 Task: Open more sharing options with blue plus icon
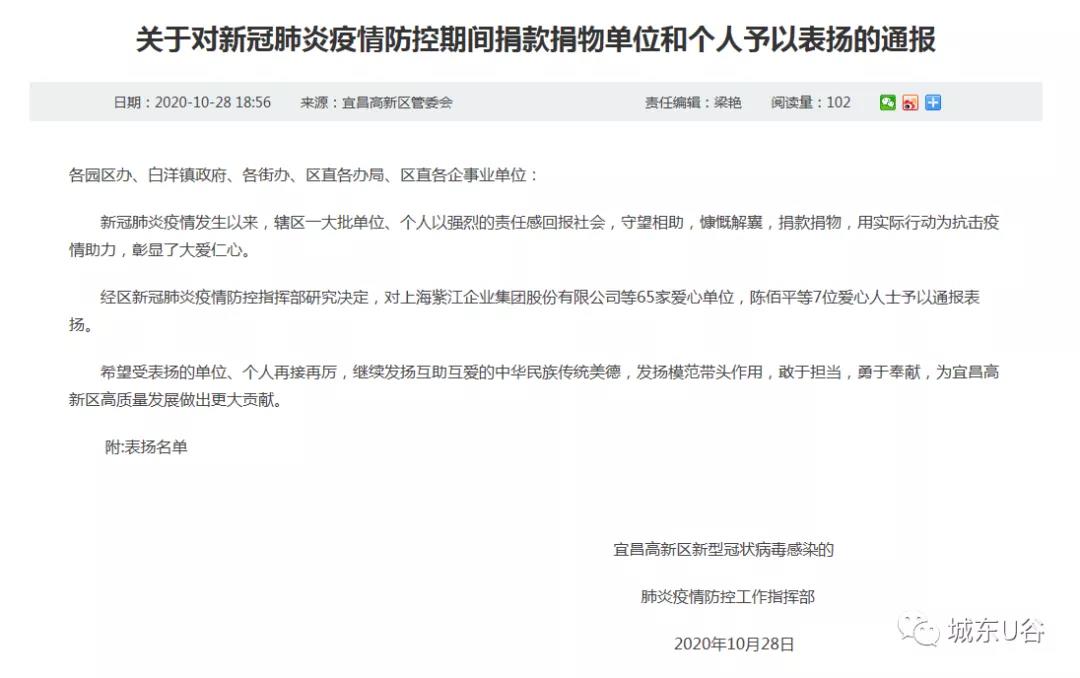coord(933,103)
